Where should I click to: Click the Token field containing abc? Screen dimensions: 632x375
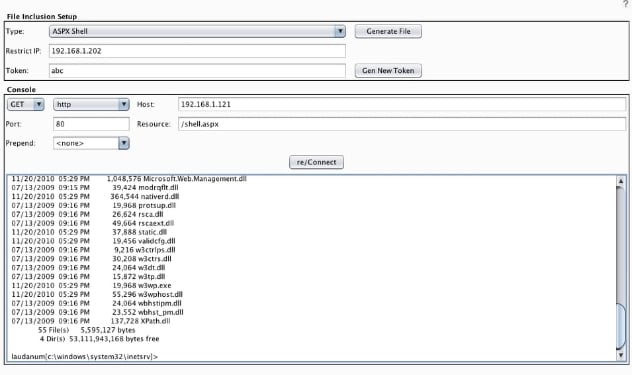(x=197, y=71)
